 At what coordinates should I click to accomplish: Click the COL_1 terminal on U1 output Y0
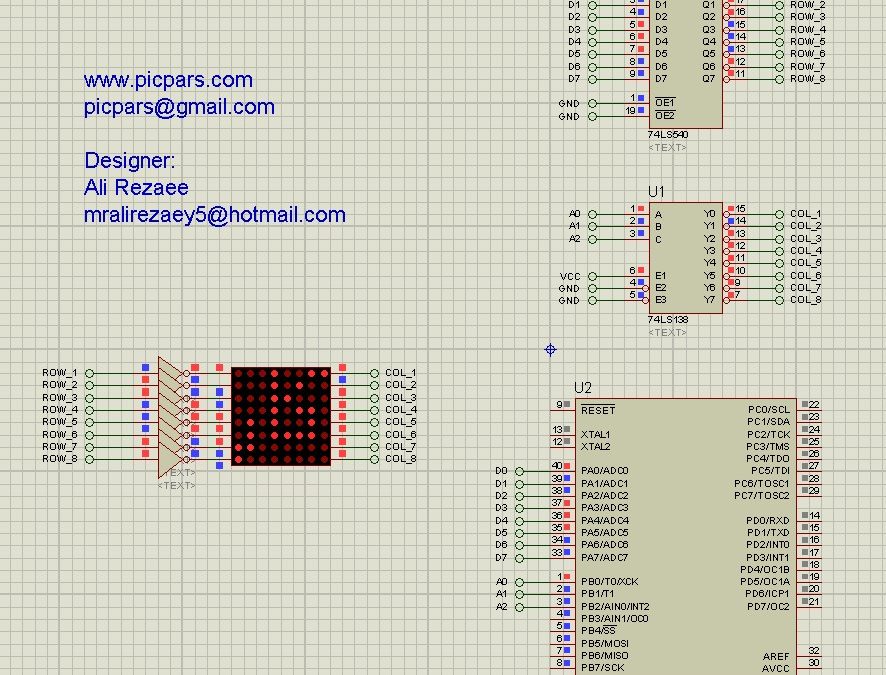click(779, 214)
